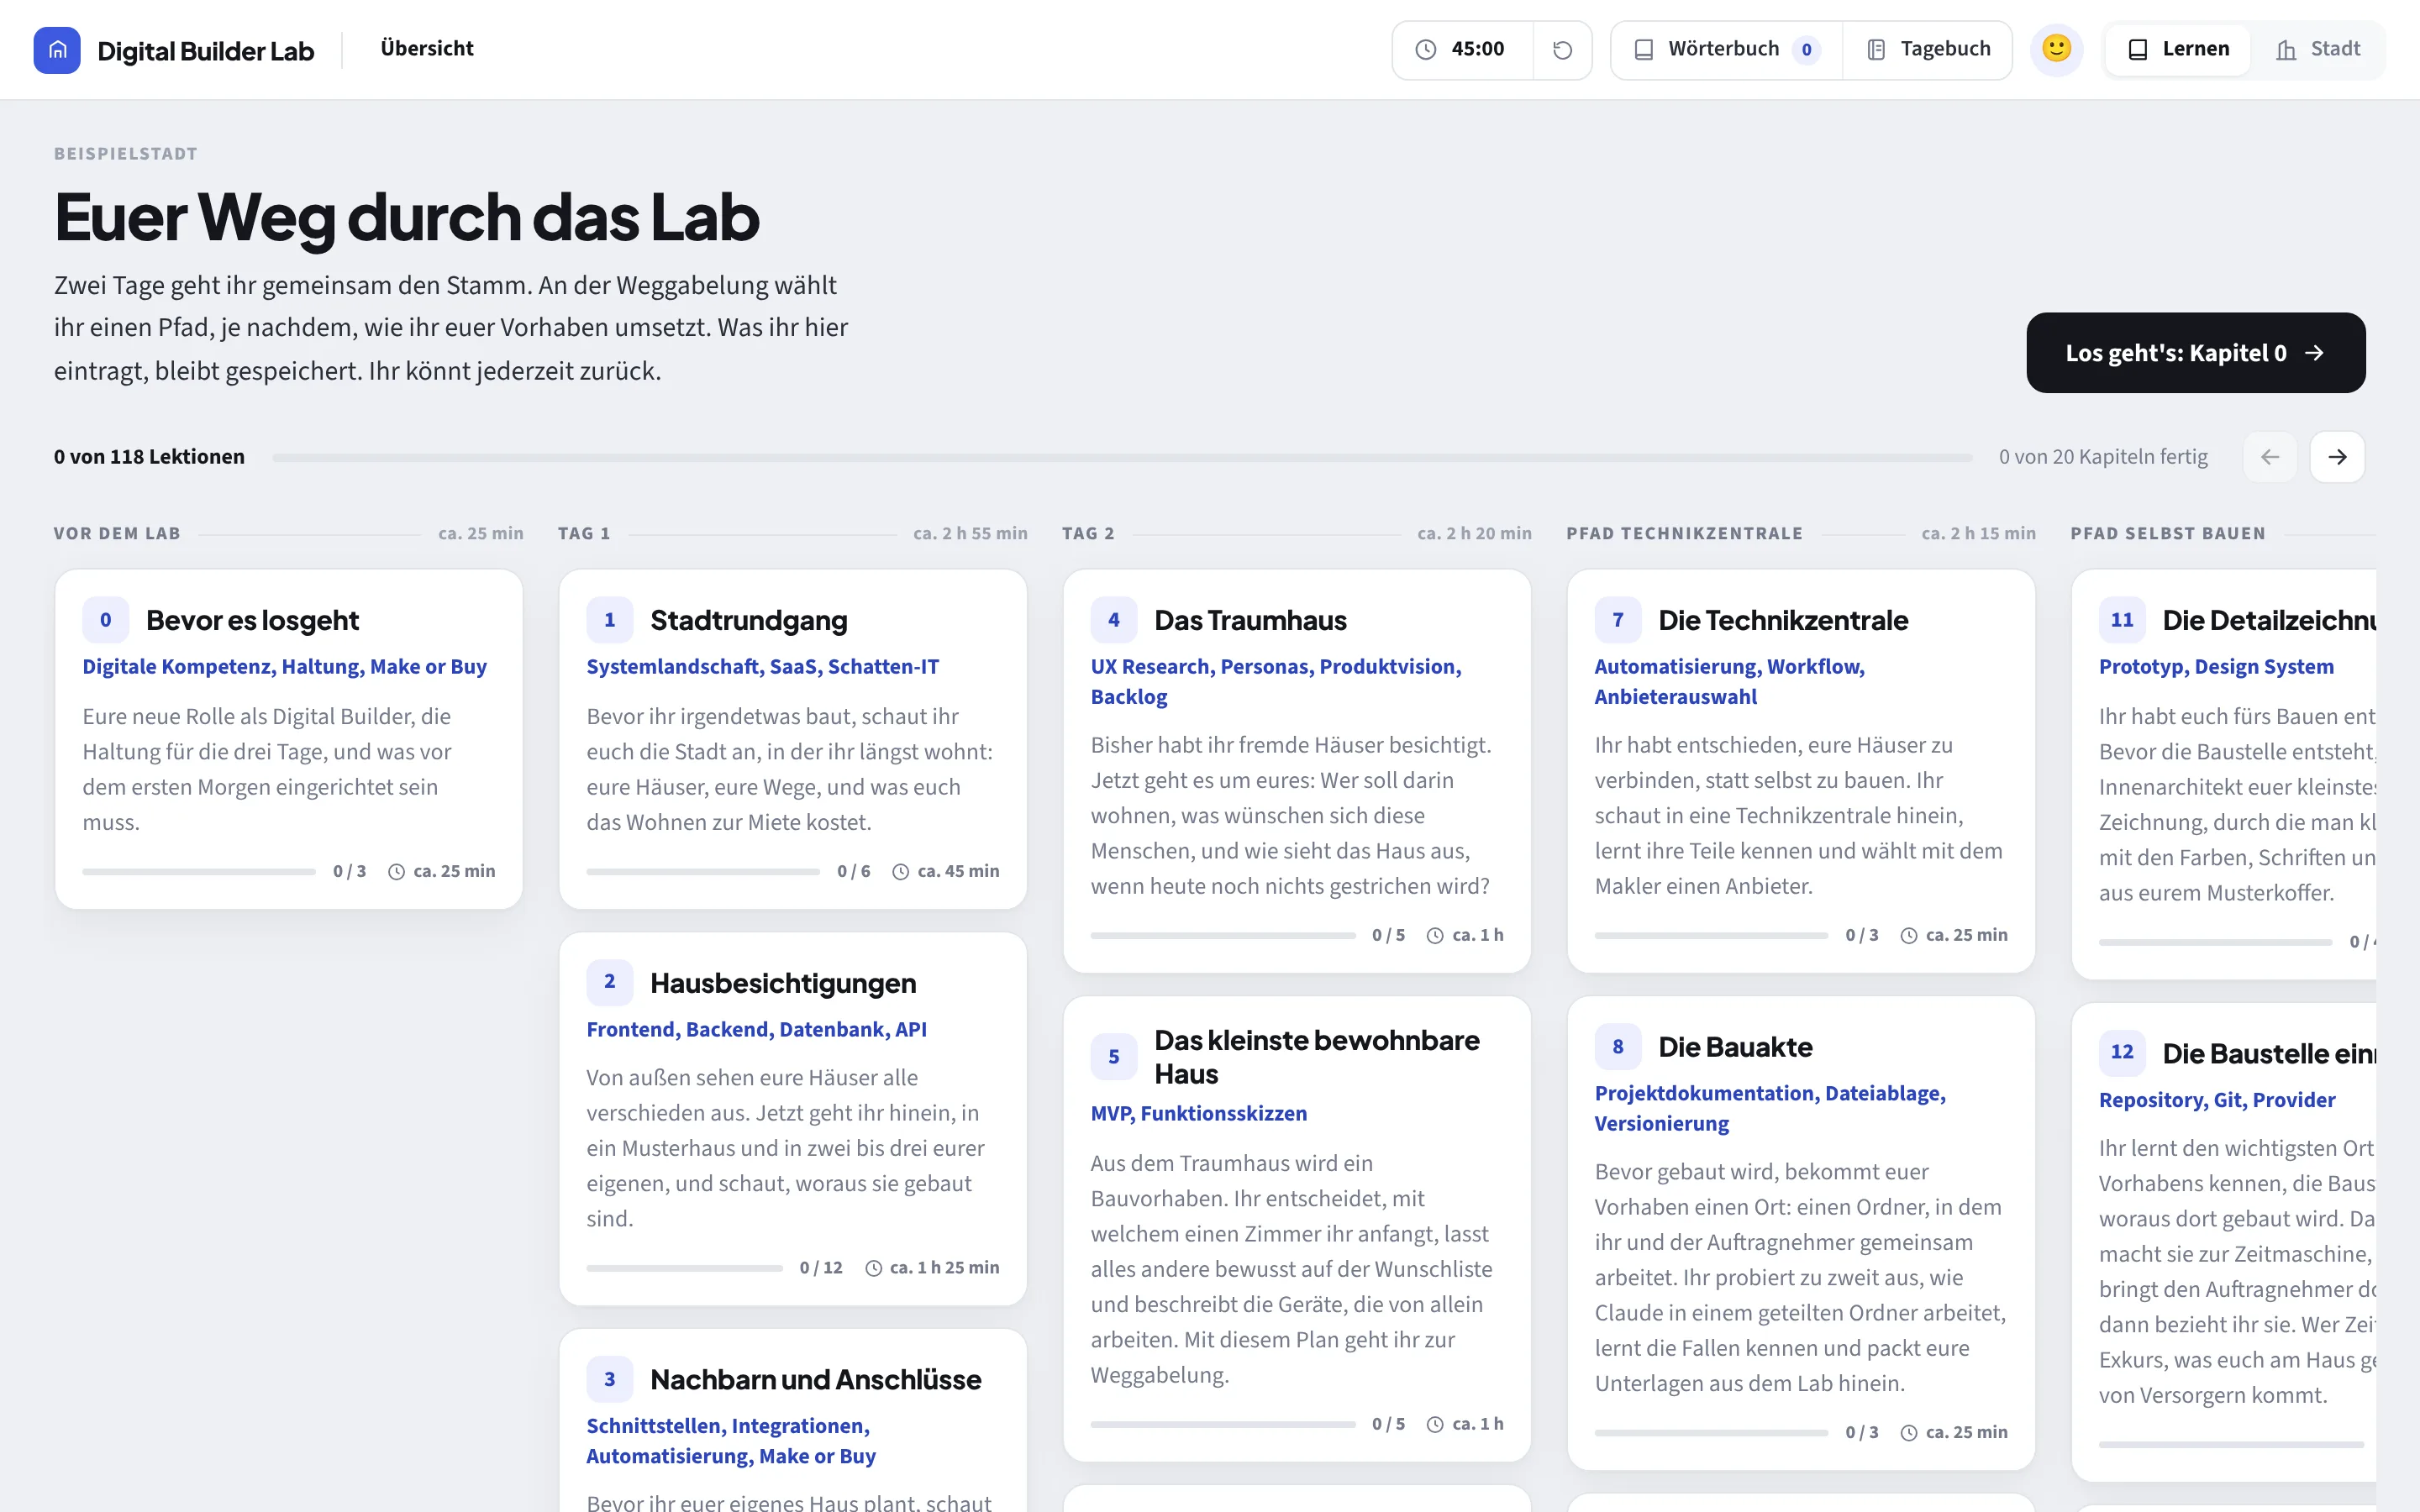Open the Tagebuch journal

1928,50
